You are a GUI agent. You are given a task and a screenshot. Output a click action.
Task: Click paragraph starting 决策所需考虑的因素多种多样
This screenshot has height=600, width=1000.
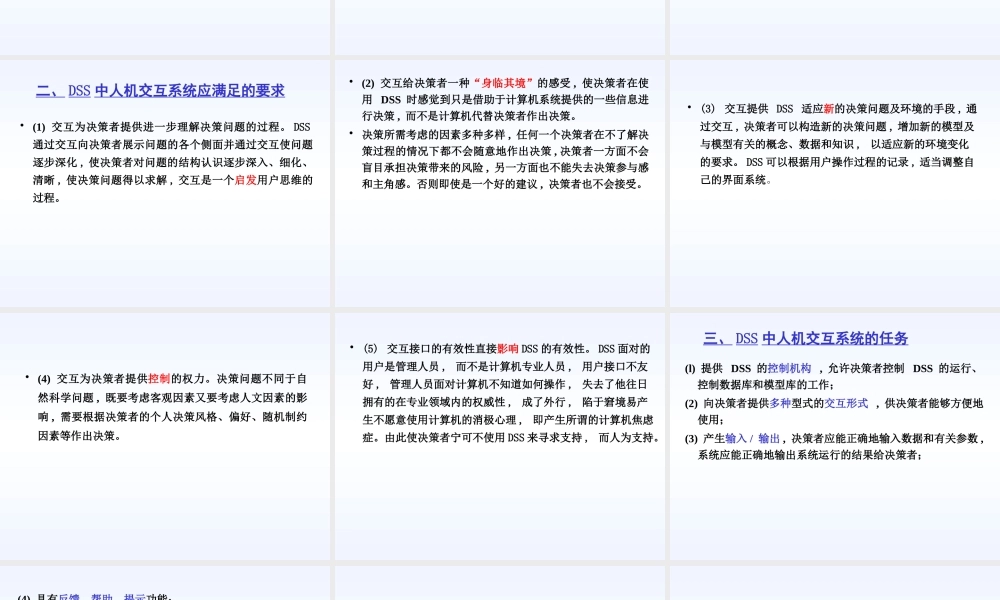(x=505, y=159)
